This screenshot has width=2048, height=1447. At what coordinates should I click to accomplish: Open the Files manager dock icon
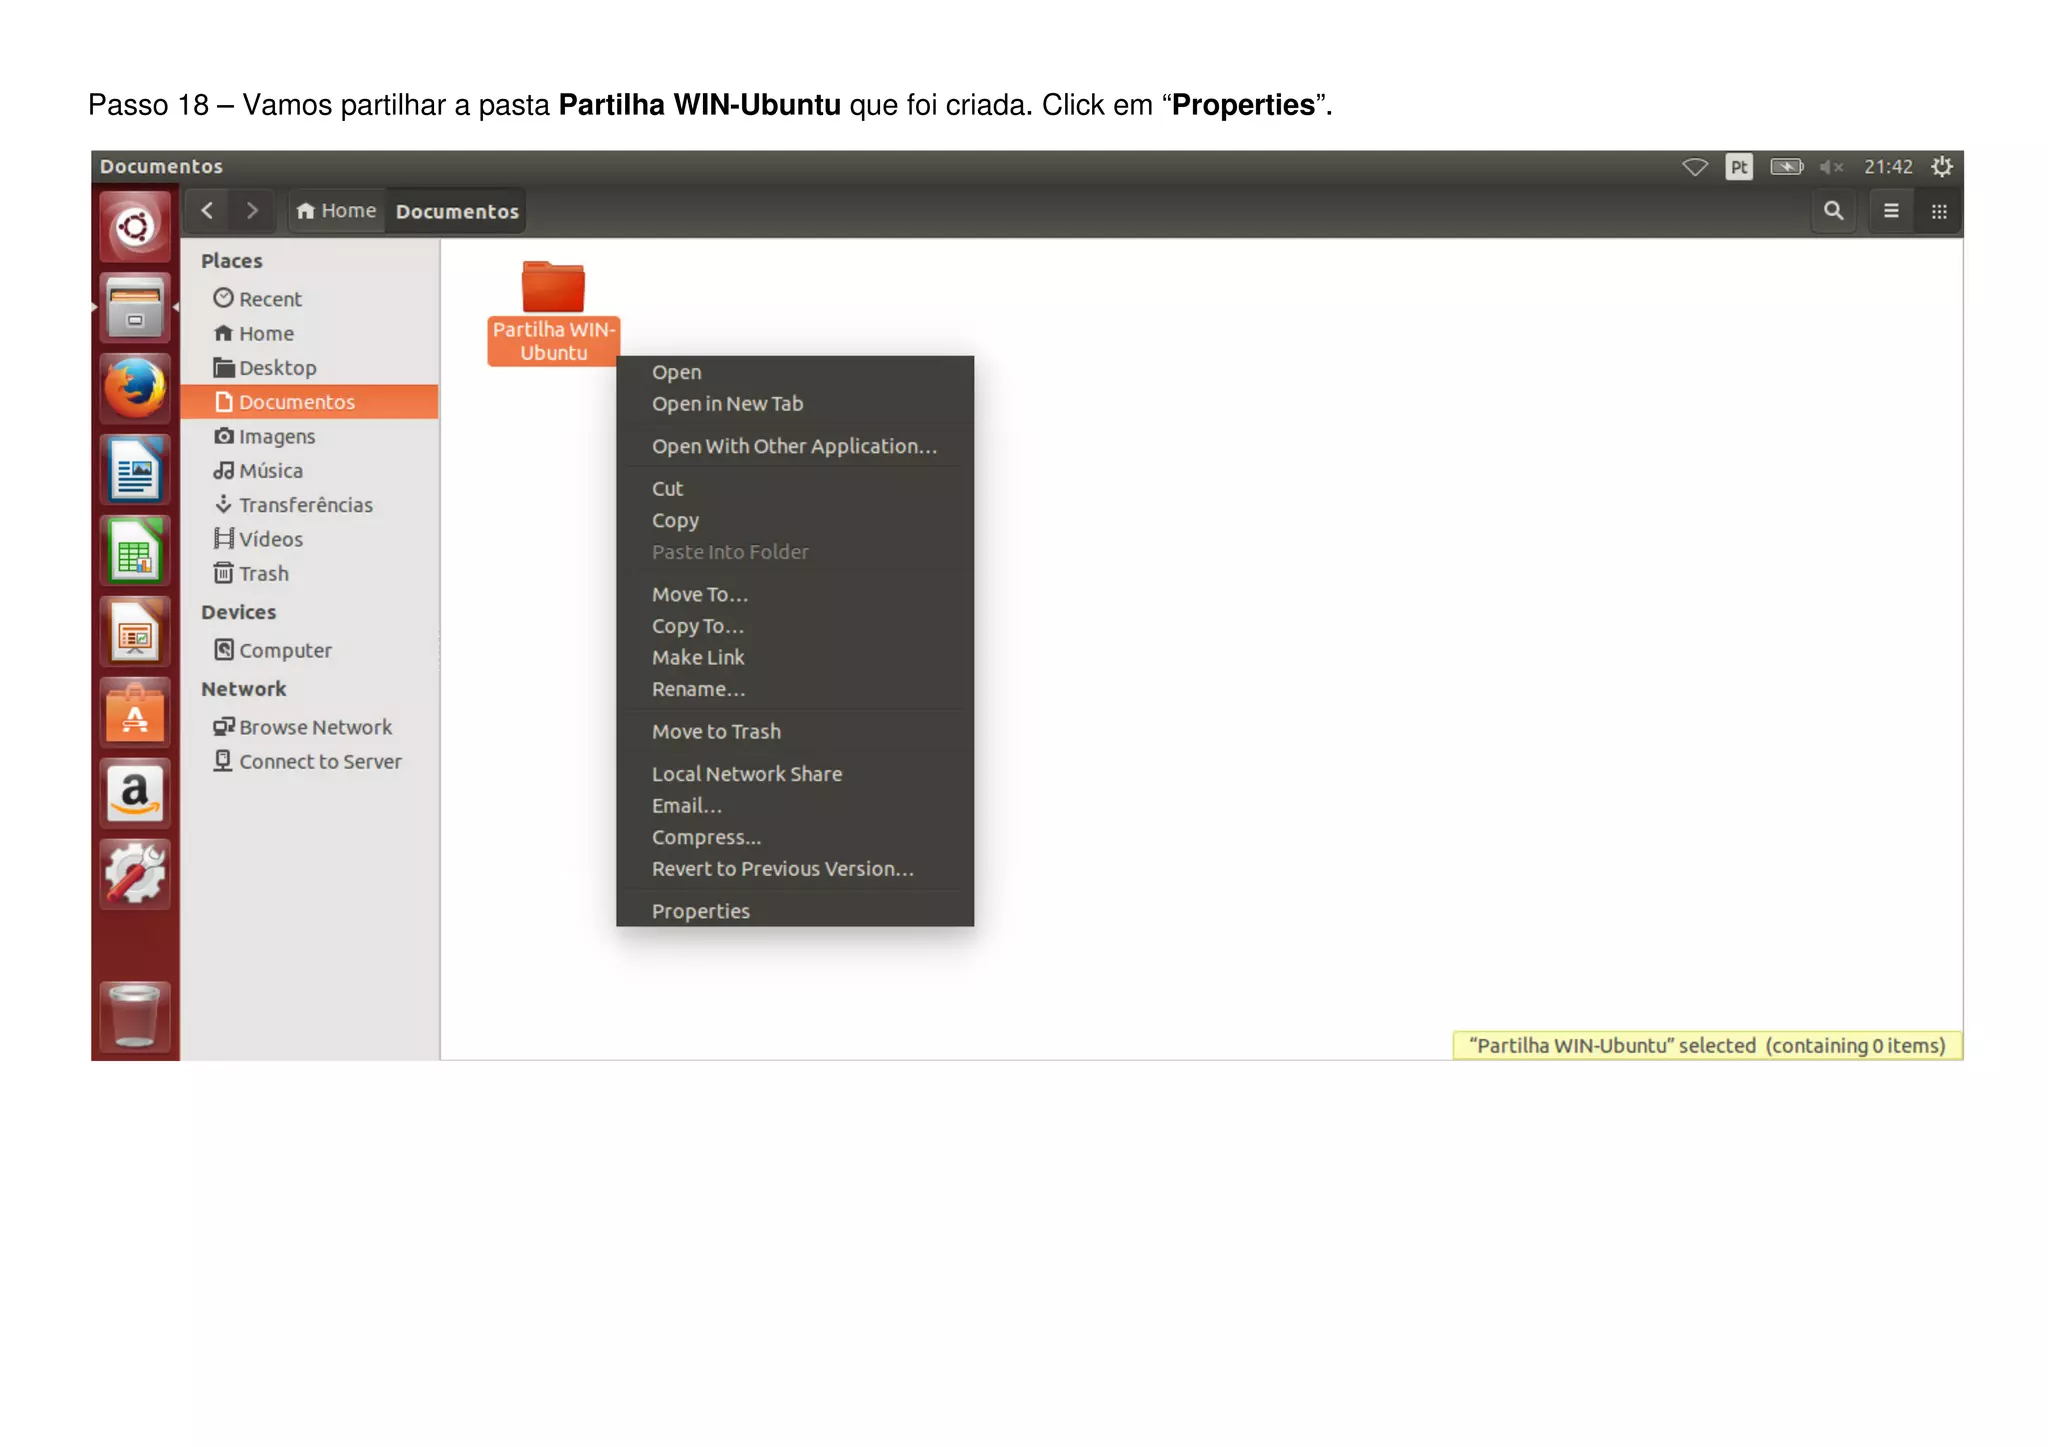135,308
